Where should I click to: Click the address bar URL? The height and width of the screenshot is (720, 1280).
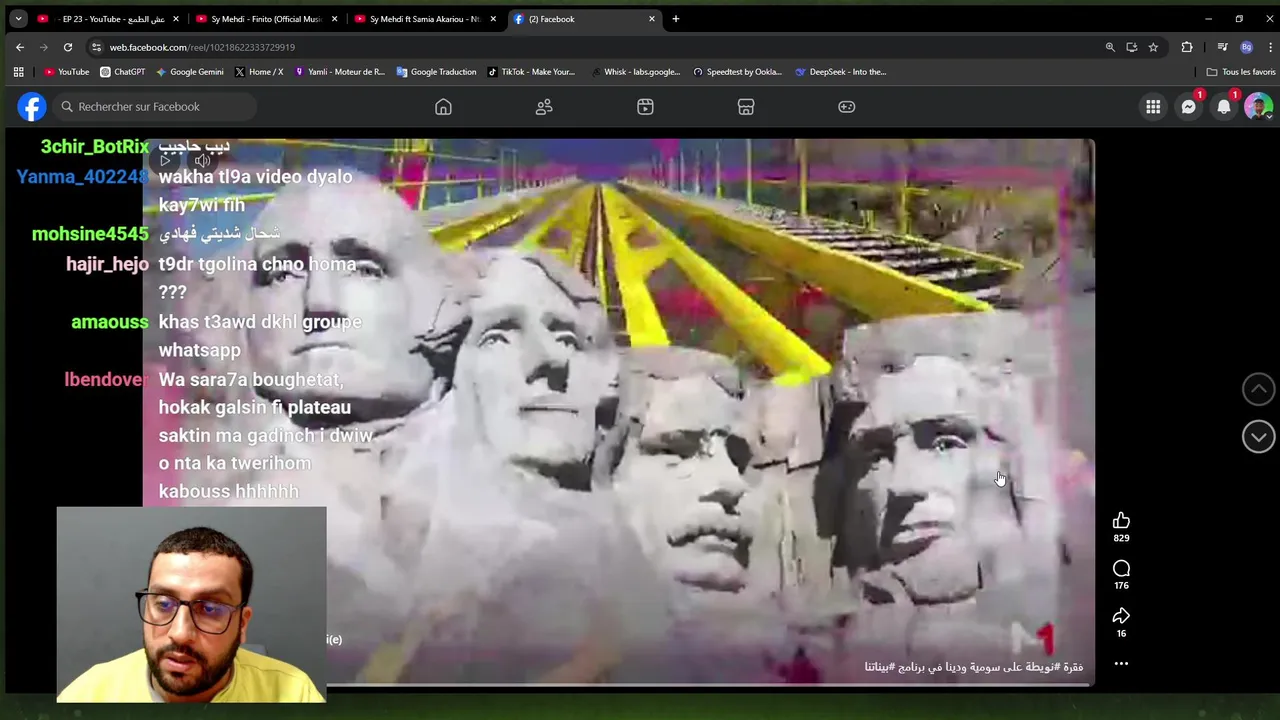coord(202,47)
